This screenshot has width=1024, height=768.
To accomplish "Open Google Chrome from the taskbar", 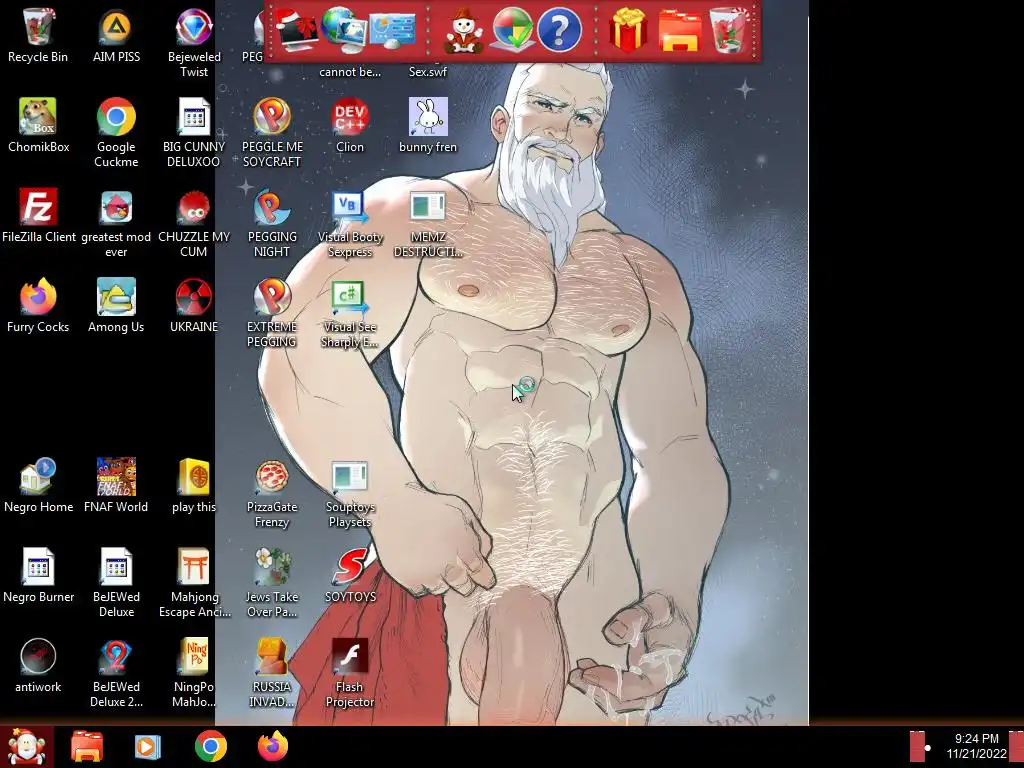I will (x=210, y=746).
